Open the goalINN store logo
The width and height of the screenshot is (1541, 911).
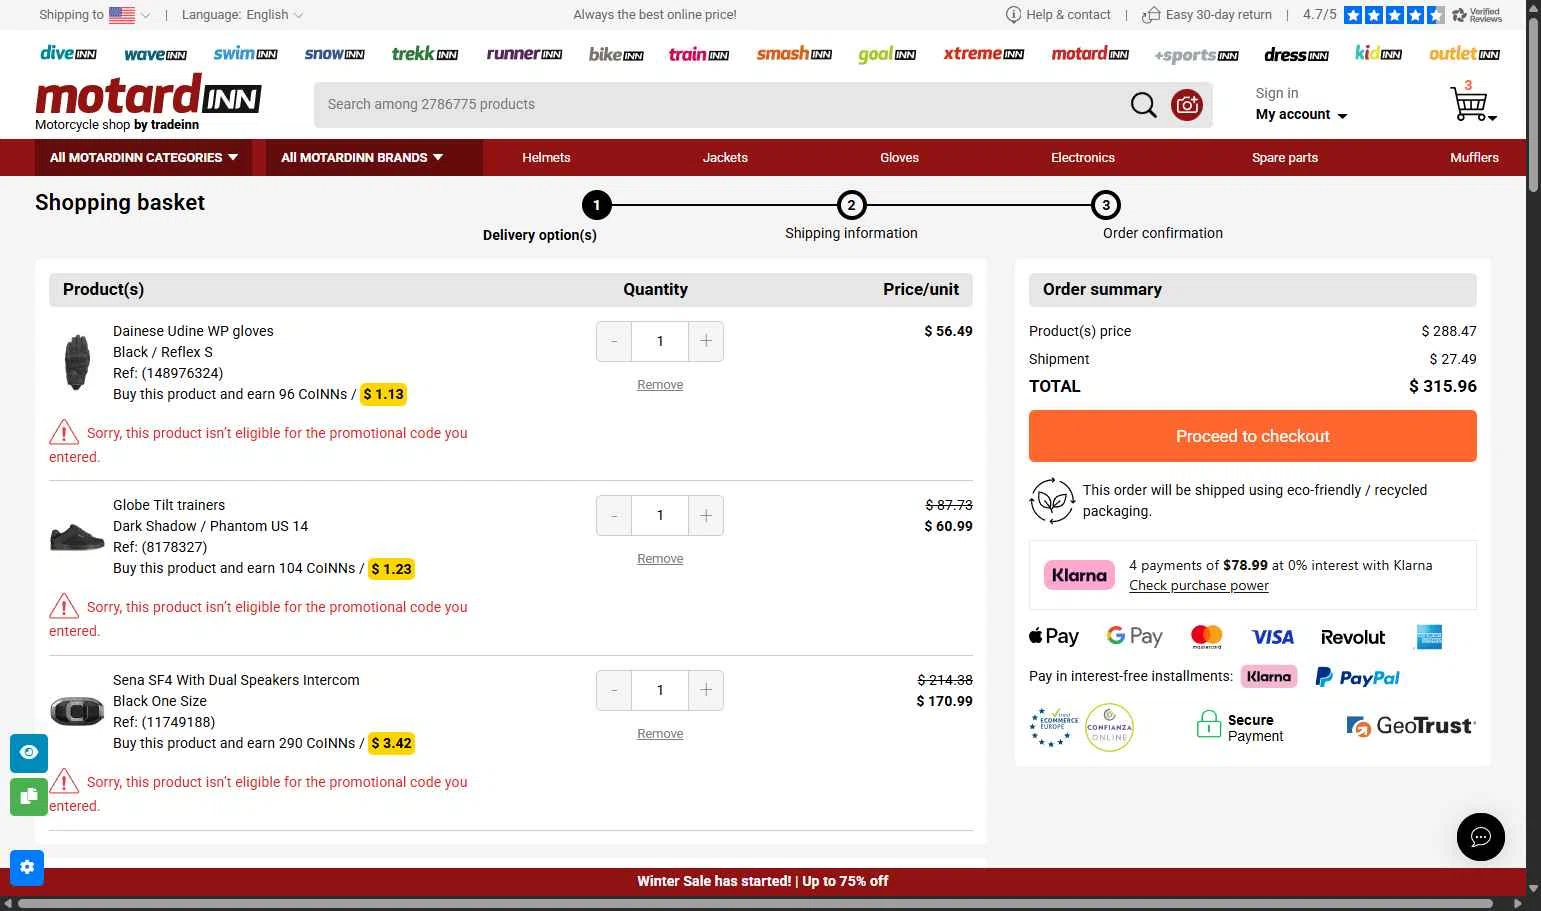click(x=887, y=55)
